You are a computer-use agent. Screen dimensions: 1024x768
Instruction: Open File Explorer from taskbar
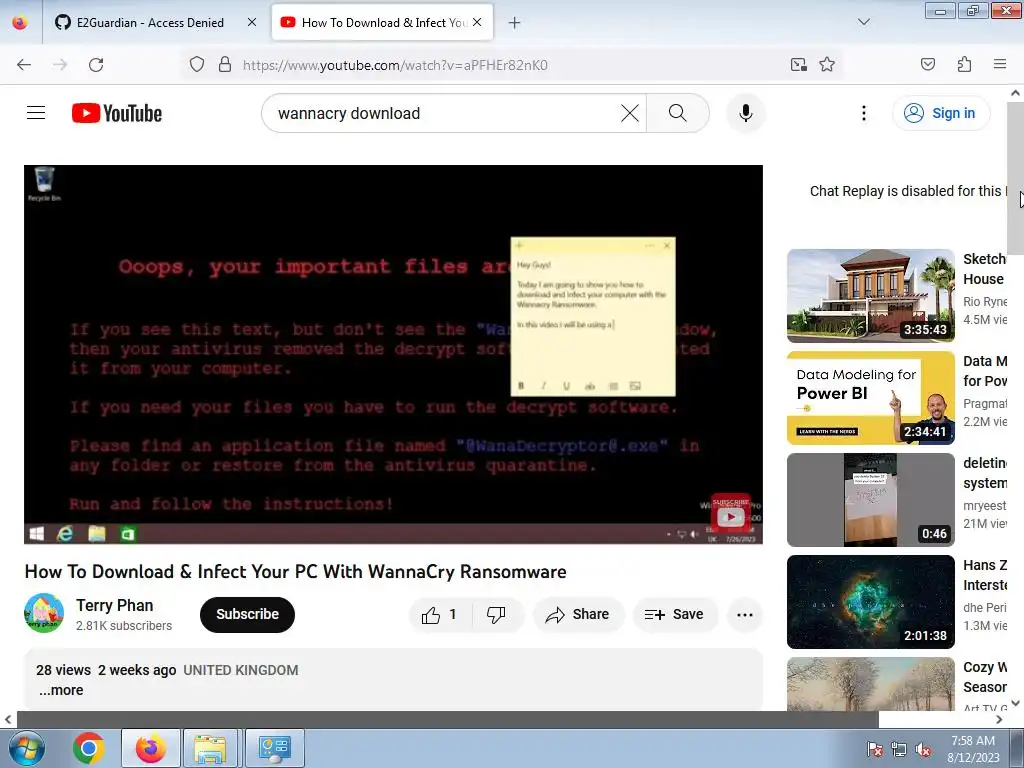coord(210,748)
